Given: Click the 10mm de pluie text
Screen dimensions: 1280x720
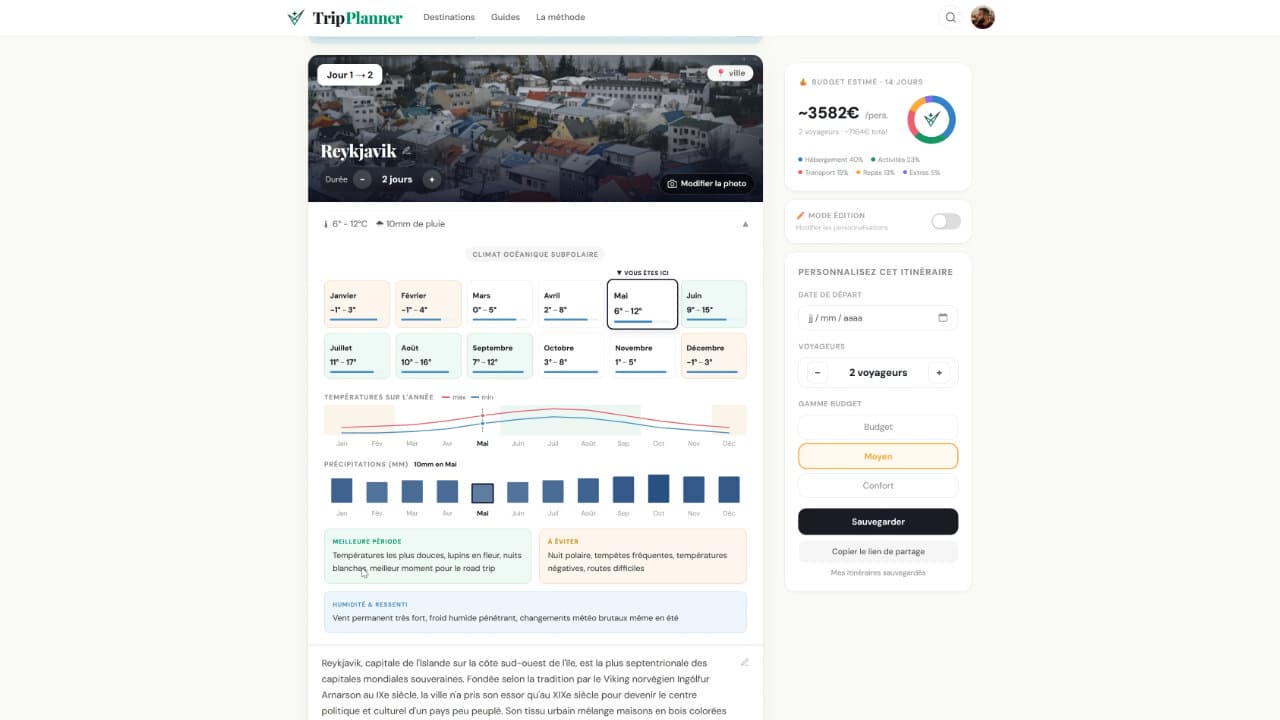Looking at the screenshot, I should pyautogui.click(x=415, y=224).
